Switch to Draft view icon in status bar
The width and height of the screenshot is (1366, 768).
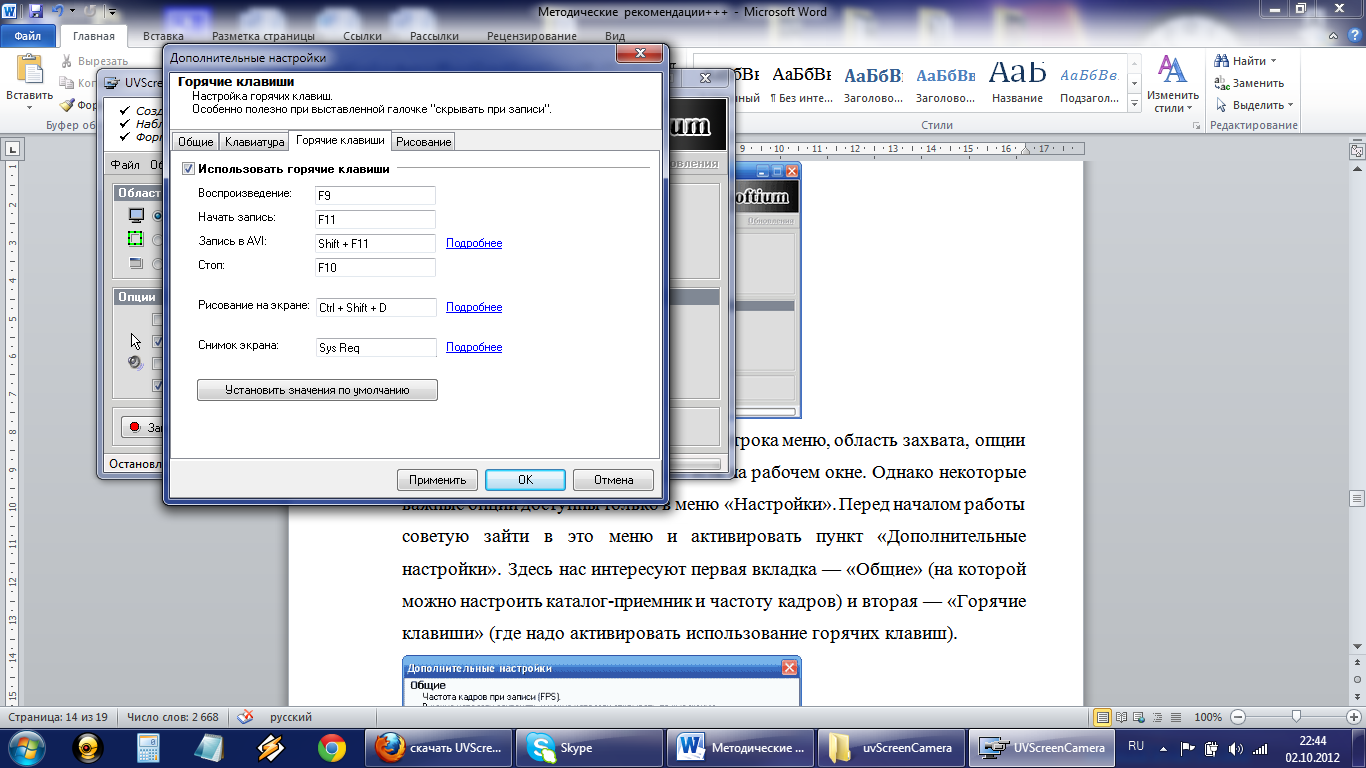tap(1176, 717)
